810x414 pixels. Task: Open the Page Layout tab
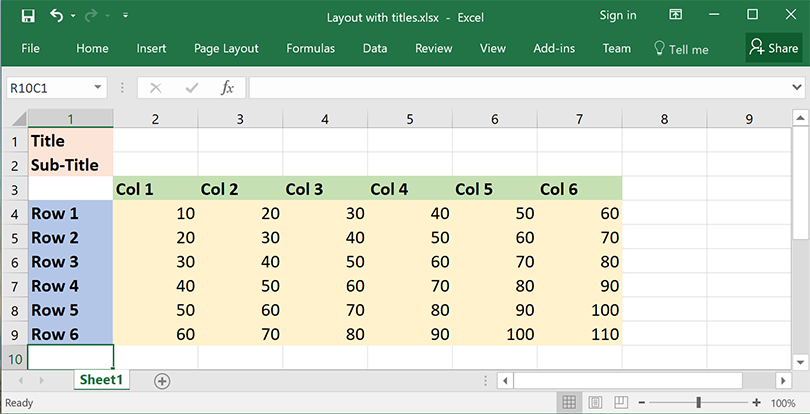coord(226,49)
